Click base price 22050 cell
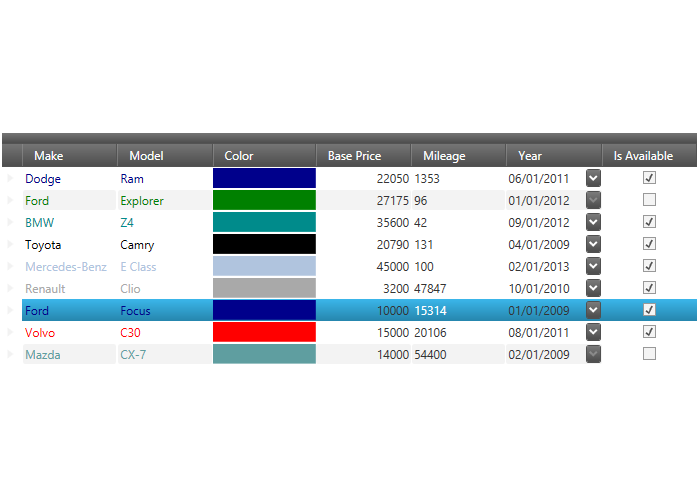 tap(363, 179)
